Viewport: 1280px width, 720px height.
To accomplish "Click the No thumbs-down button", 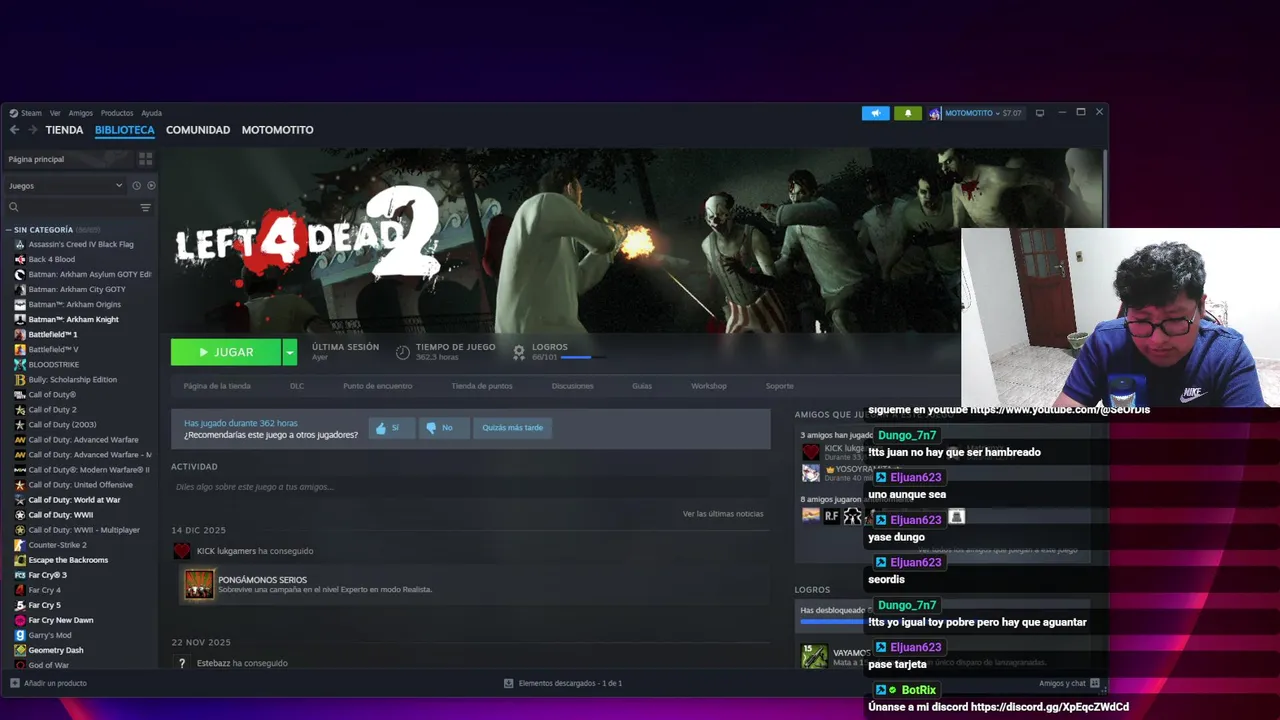I will 443,428.
